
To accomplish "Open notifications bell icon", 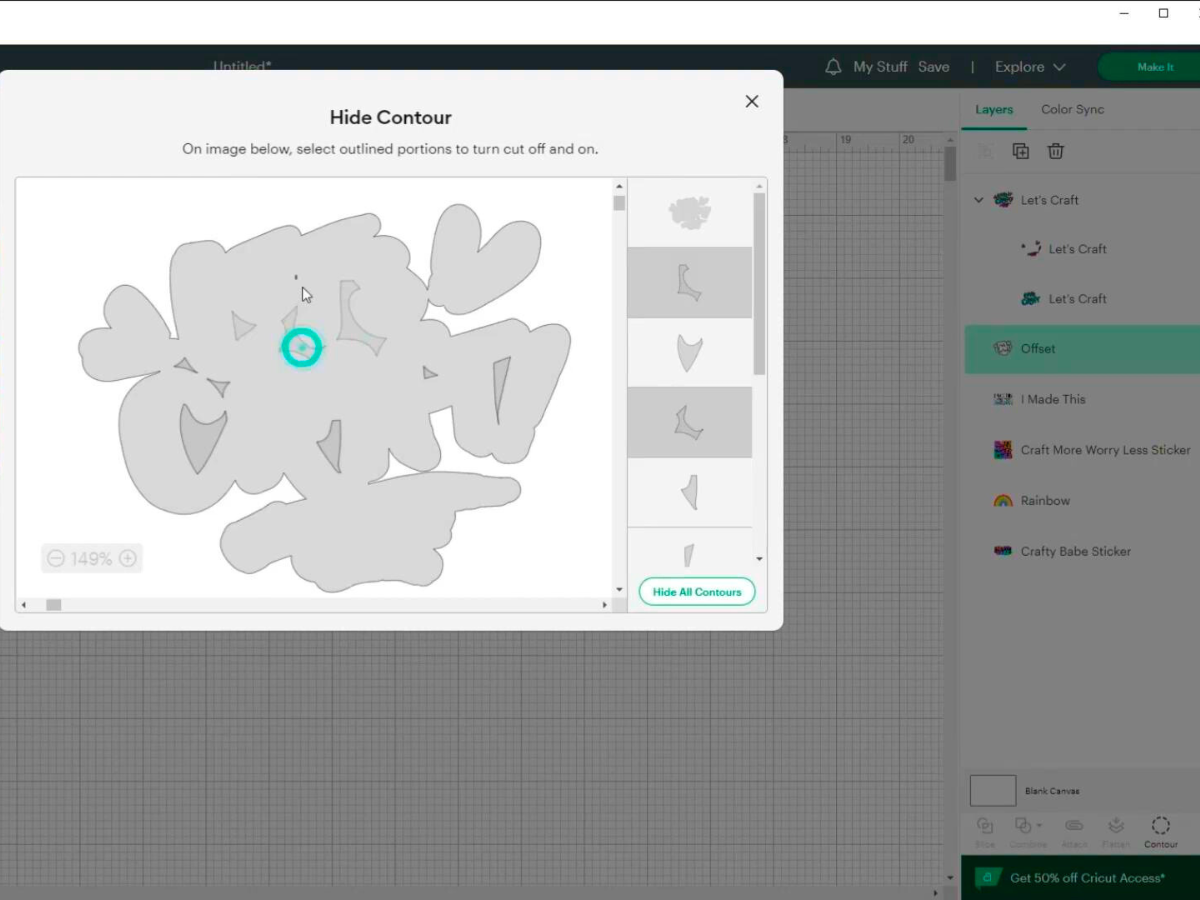I will point(833,67).
